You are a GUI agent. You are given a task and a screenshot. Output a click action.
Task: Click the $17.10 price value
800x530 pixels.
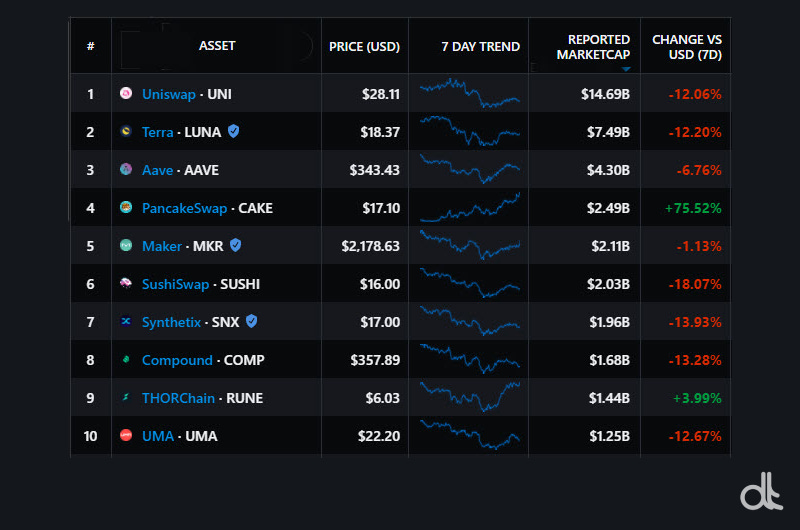point(381,208)
